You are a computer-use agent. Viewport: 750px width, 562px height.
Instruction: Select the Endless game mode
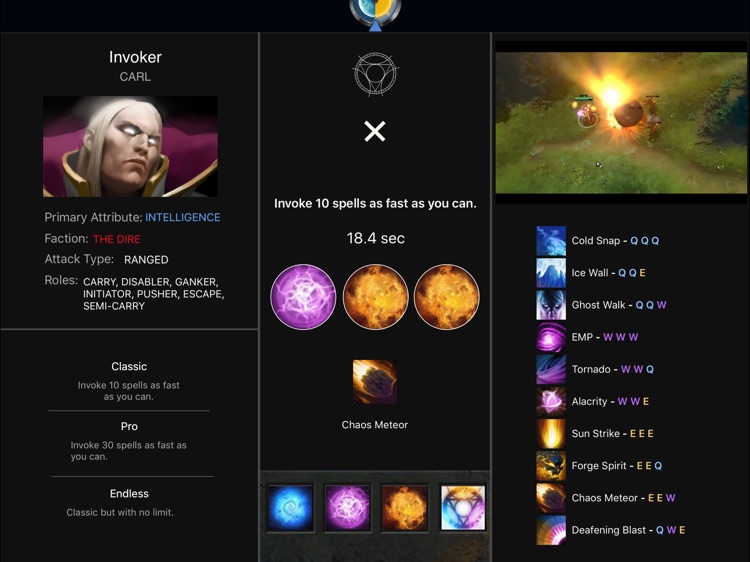tap(129, 502)
